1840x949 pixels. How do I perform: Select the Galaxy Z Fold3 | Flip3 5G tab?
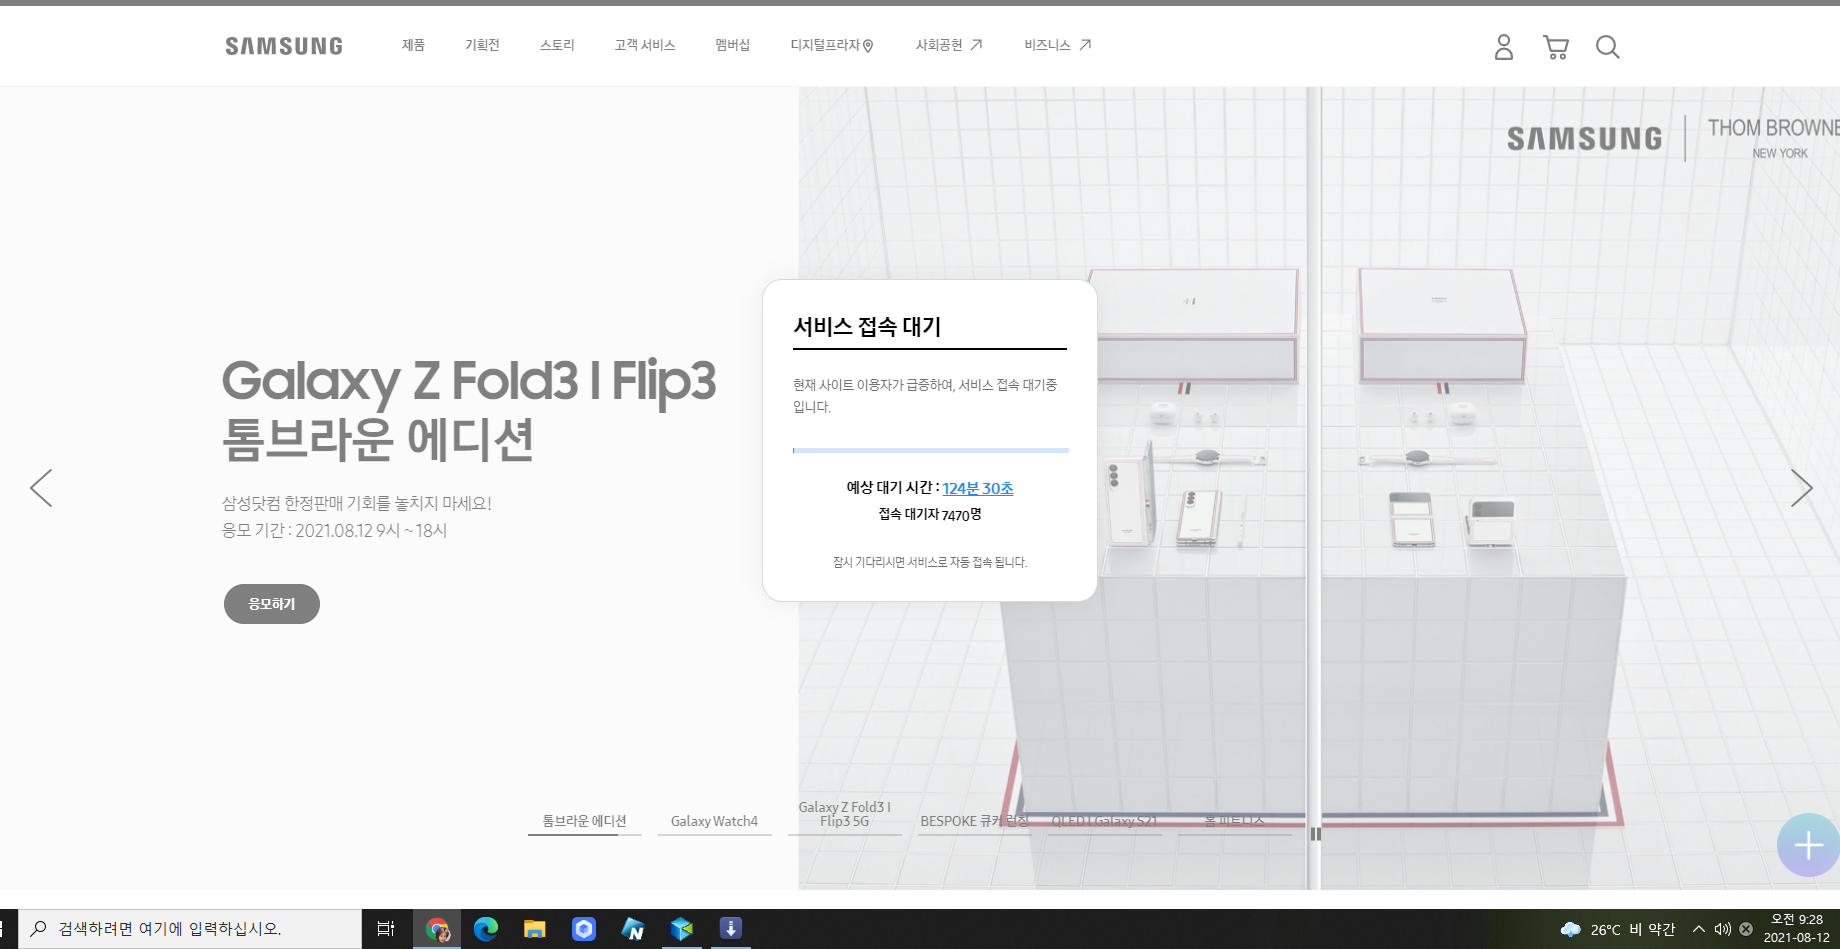pos(844,815)
